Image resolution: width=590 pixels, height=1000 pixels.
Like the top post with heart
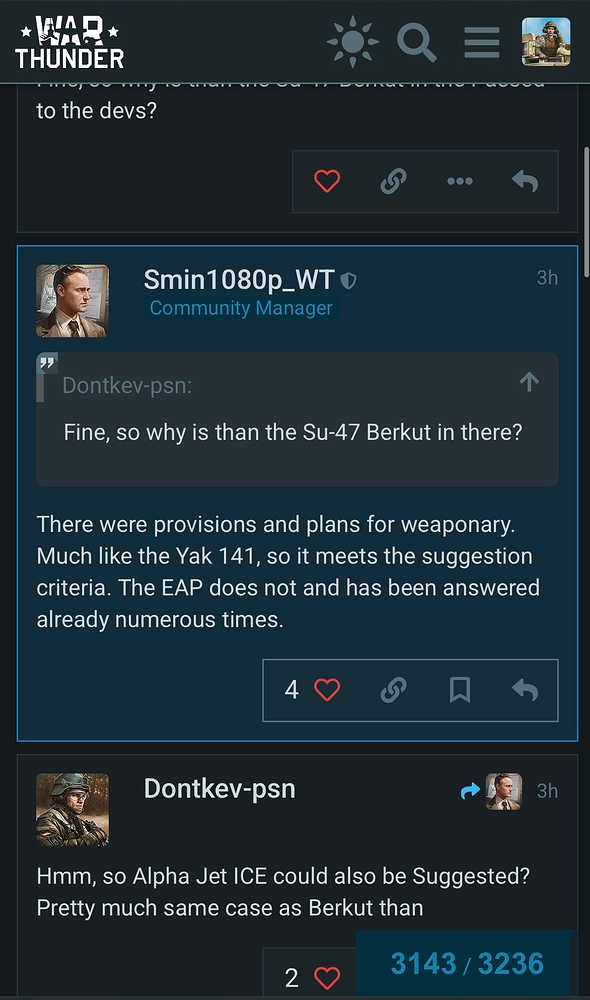pyautogui.click(x=327, y=181)
